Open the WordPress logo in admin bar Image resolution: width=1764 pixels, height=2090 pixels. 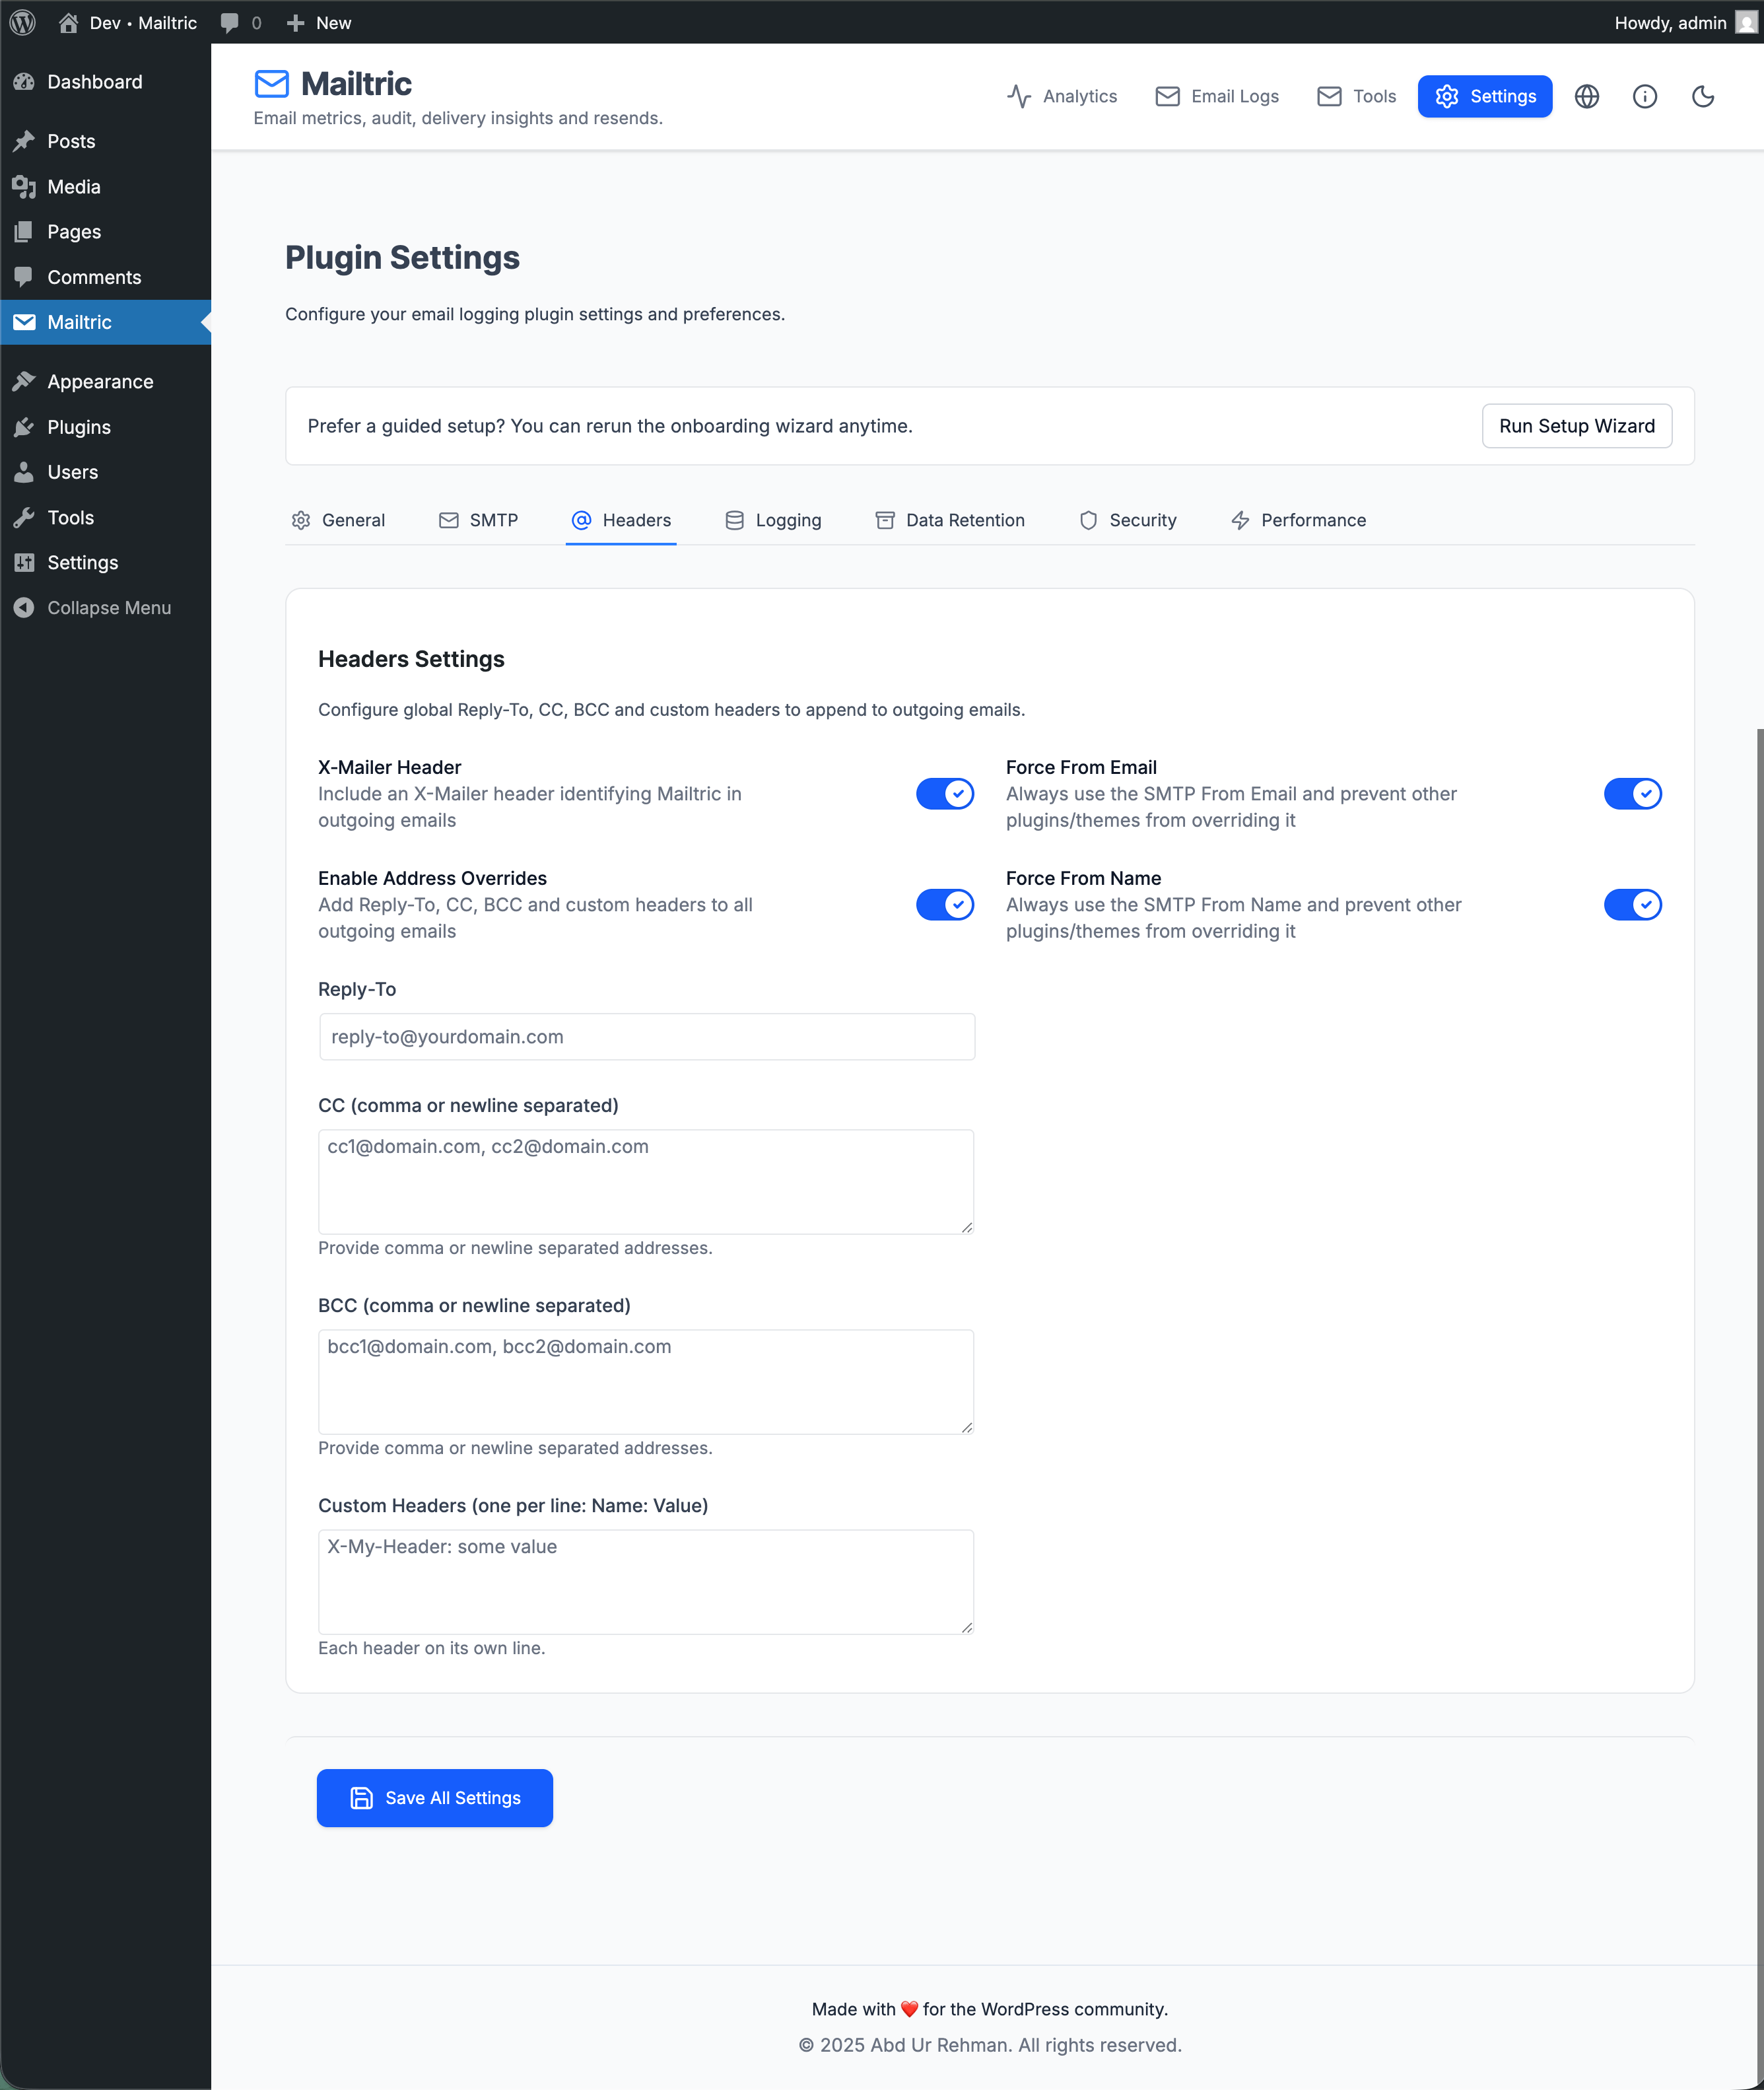coord(22,22)
